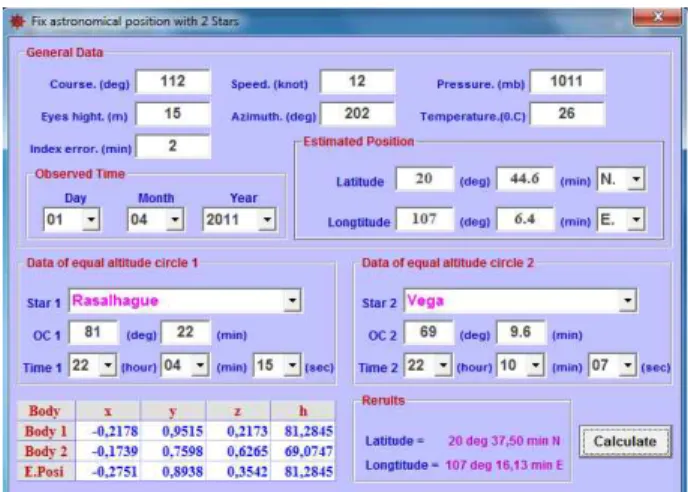Click the OC 1 minutes field with 22
Screen dimensions: 688x492
pos(186,333)
